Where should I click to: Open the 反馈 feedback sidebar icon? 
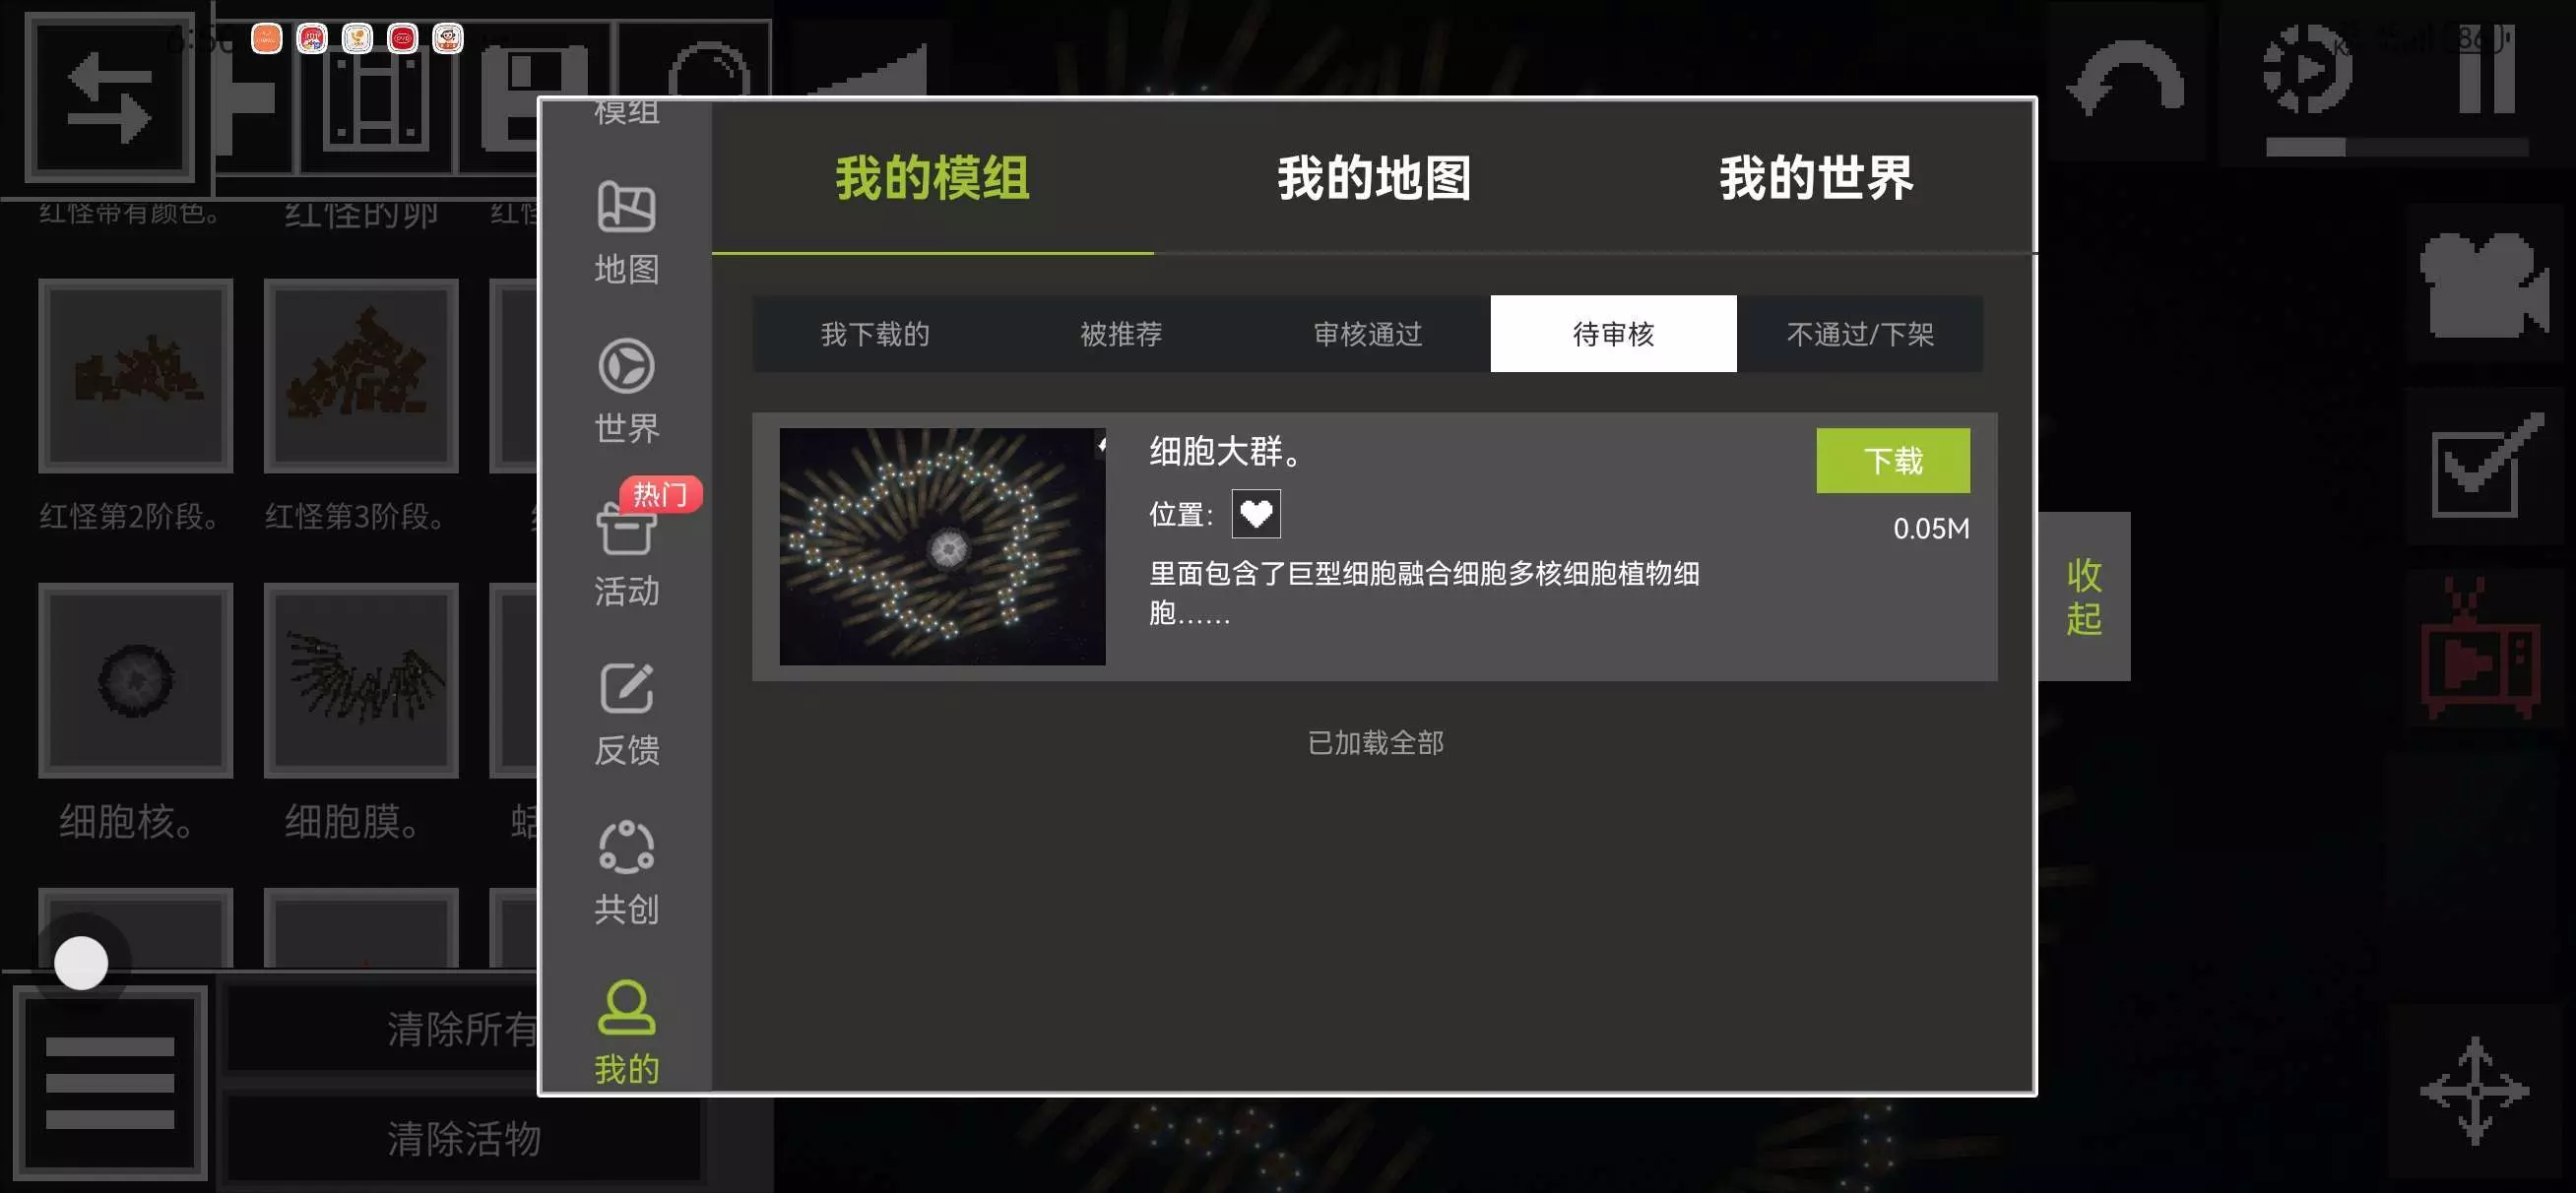click(626, 714)
